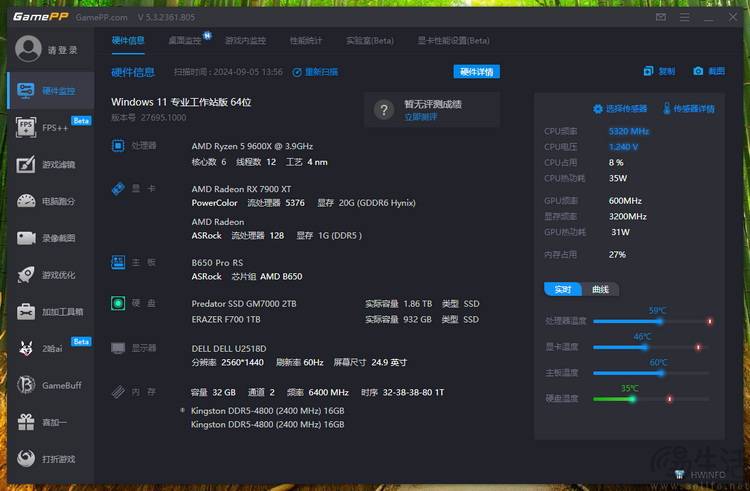Click the question mark benchmark score icon
Image resolution: width=750 pixels, height=491 pixels.
384,110
